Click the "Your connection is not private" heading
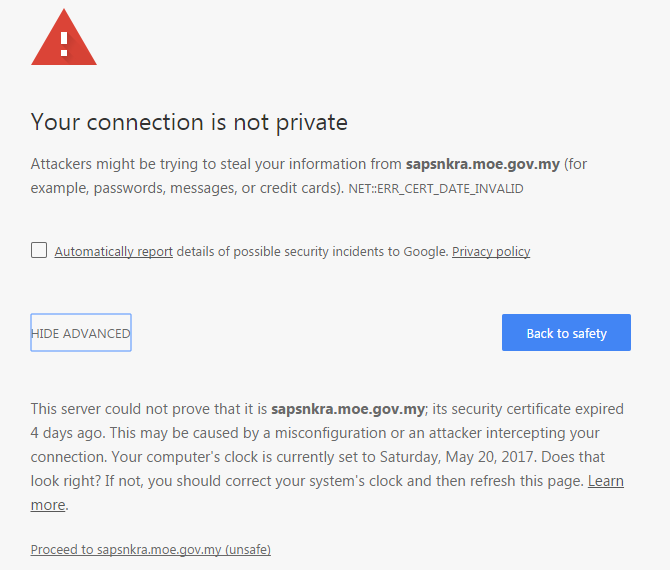This screenshot has height=570, width=670. [x=189, y=123]
